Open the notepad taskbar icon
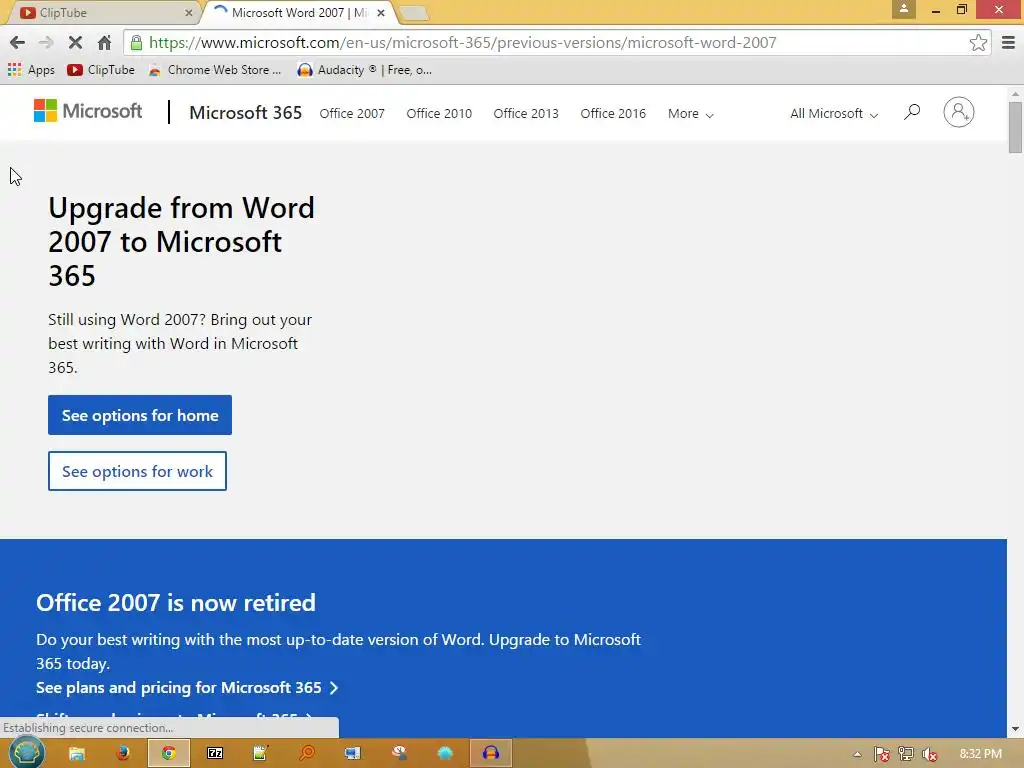Viewport: 1024px width, 768px height. tap(261, 754)
